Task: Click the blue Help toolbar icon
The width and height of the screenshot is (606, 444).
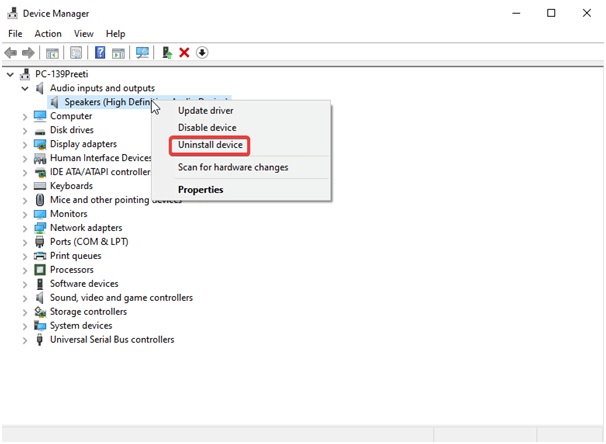Action: coord(99,53)
